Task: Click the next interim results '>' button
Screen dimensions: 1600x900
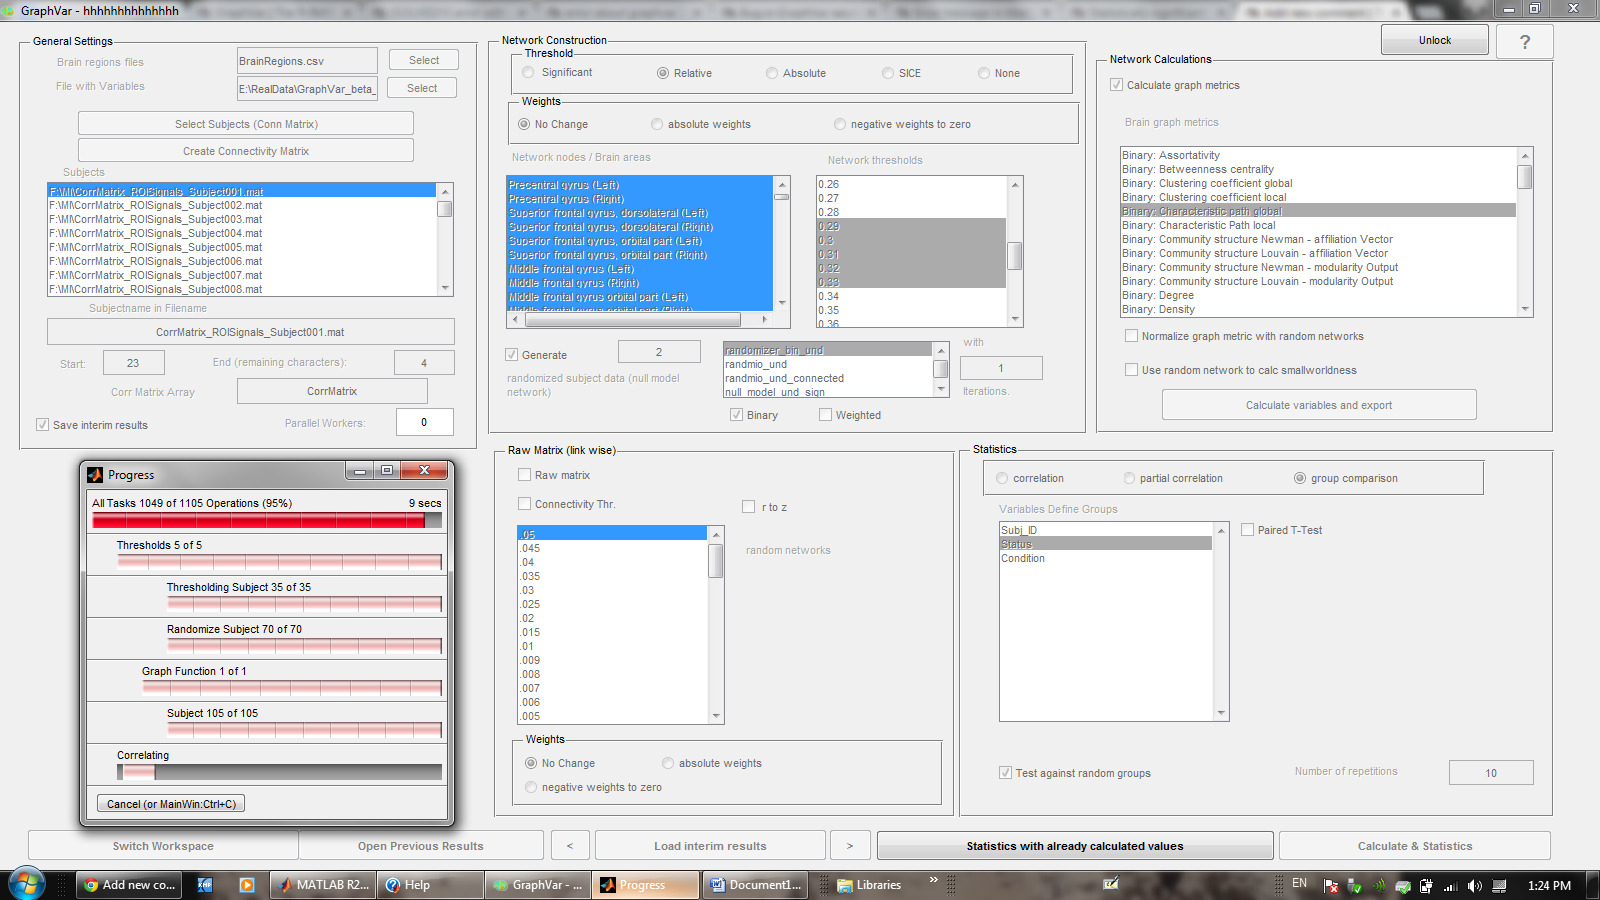Action: [x=850, y=846]
